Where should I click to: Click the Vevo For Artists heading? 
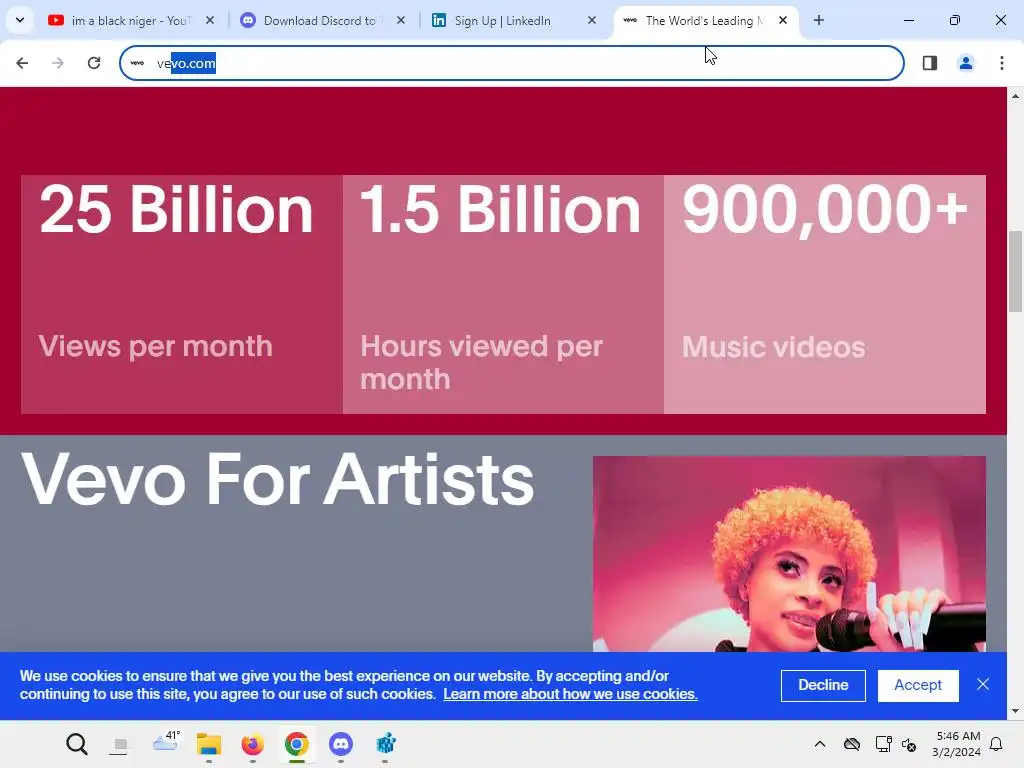click(278, 480)
